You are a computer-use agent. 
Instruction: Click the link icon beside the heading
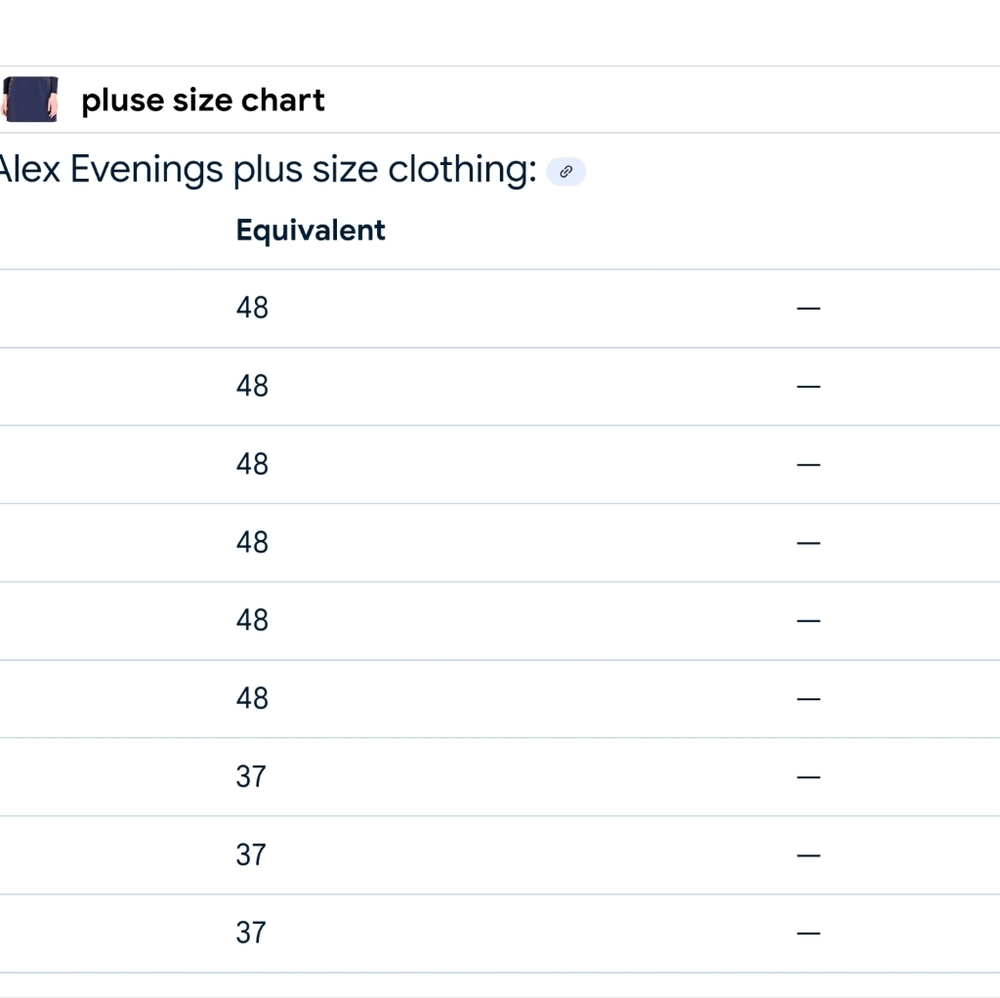pos(566,172)
